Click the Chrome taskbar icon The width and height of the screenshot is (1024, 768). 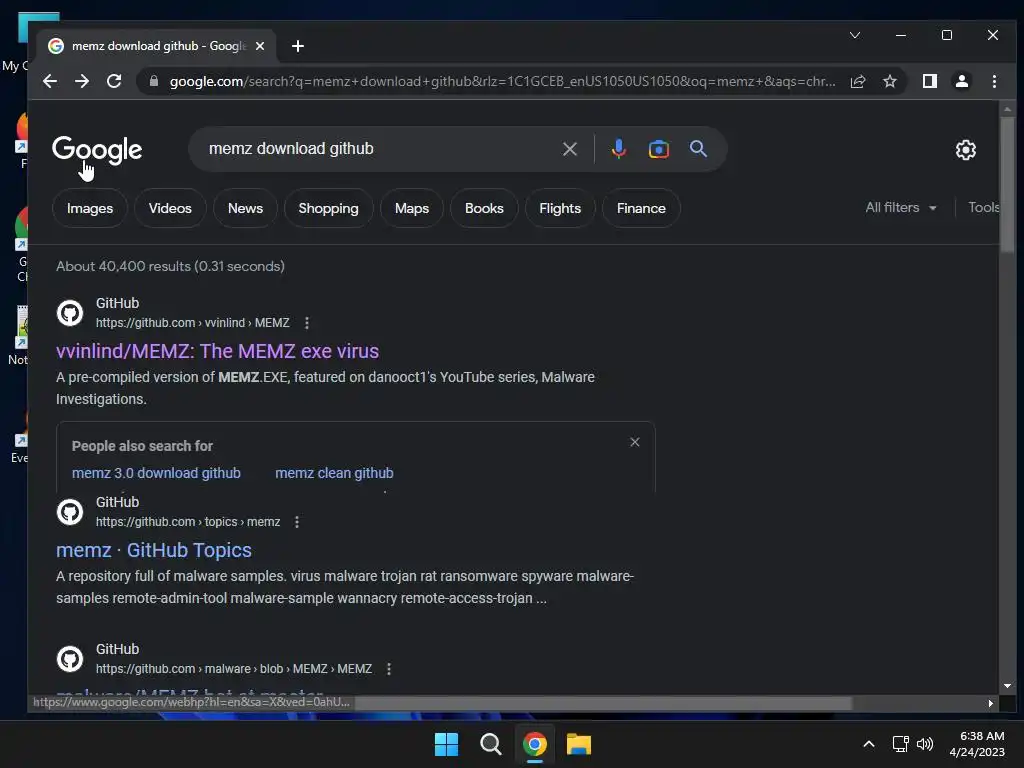pyautogui.click(x=534, y=744)
